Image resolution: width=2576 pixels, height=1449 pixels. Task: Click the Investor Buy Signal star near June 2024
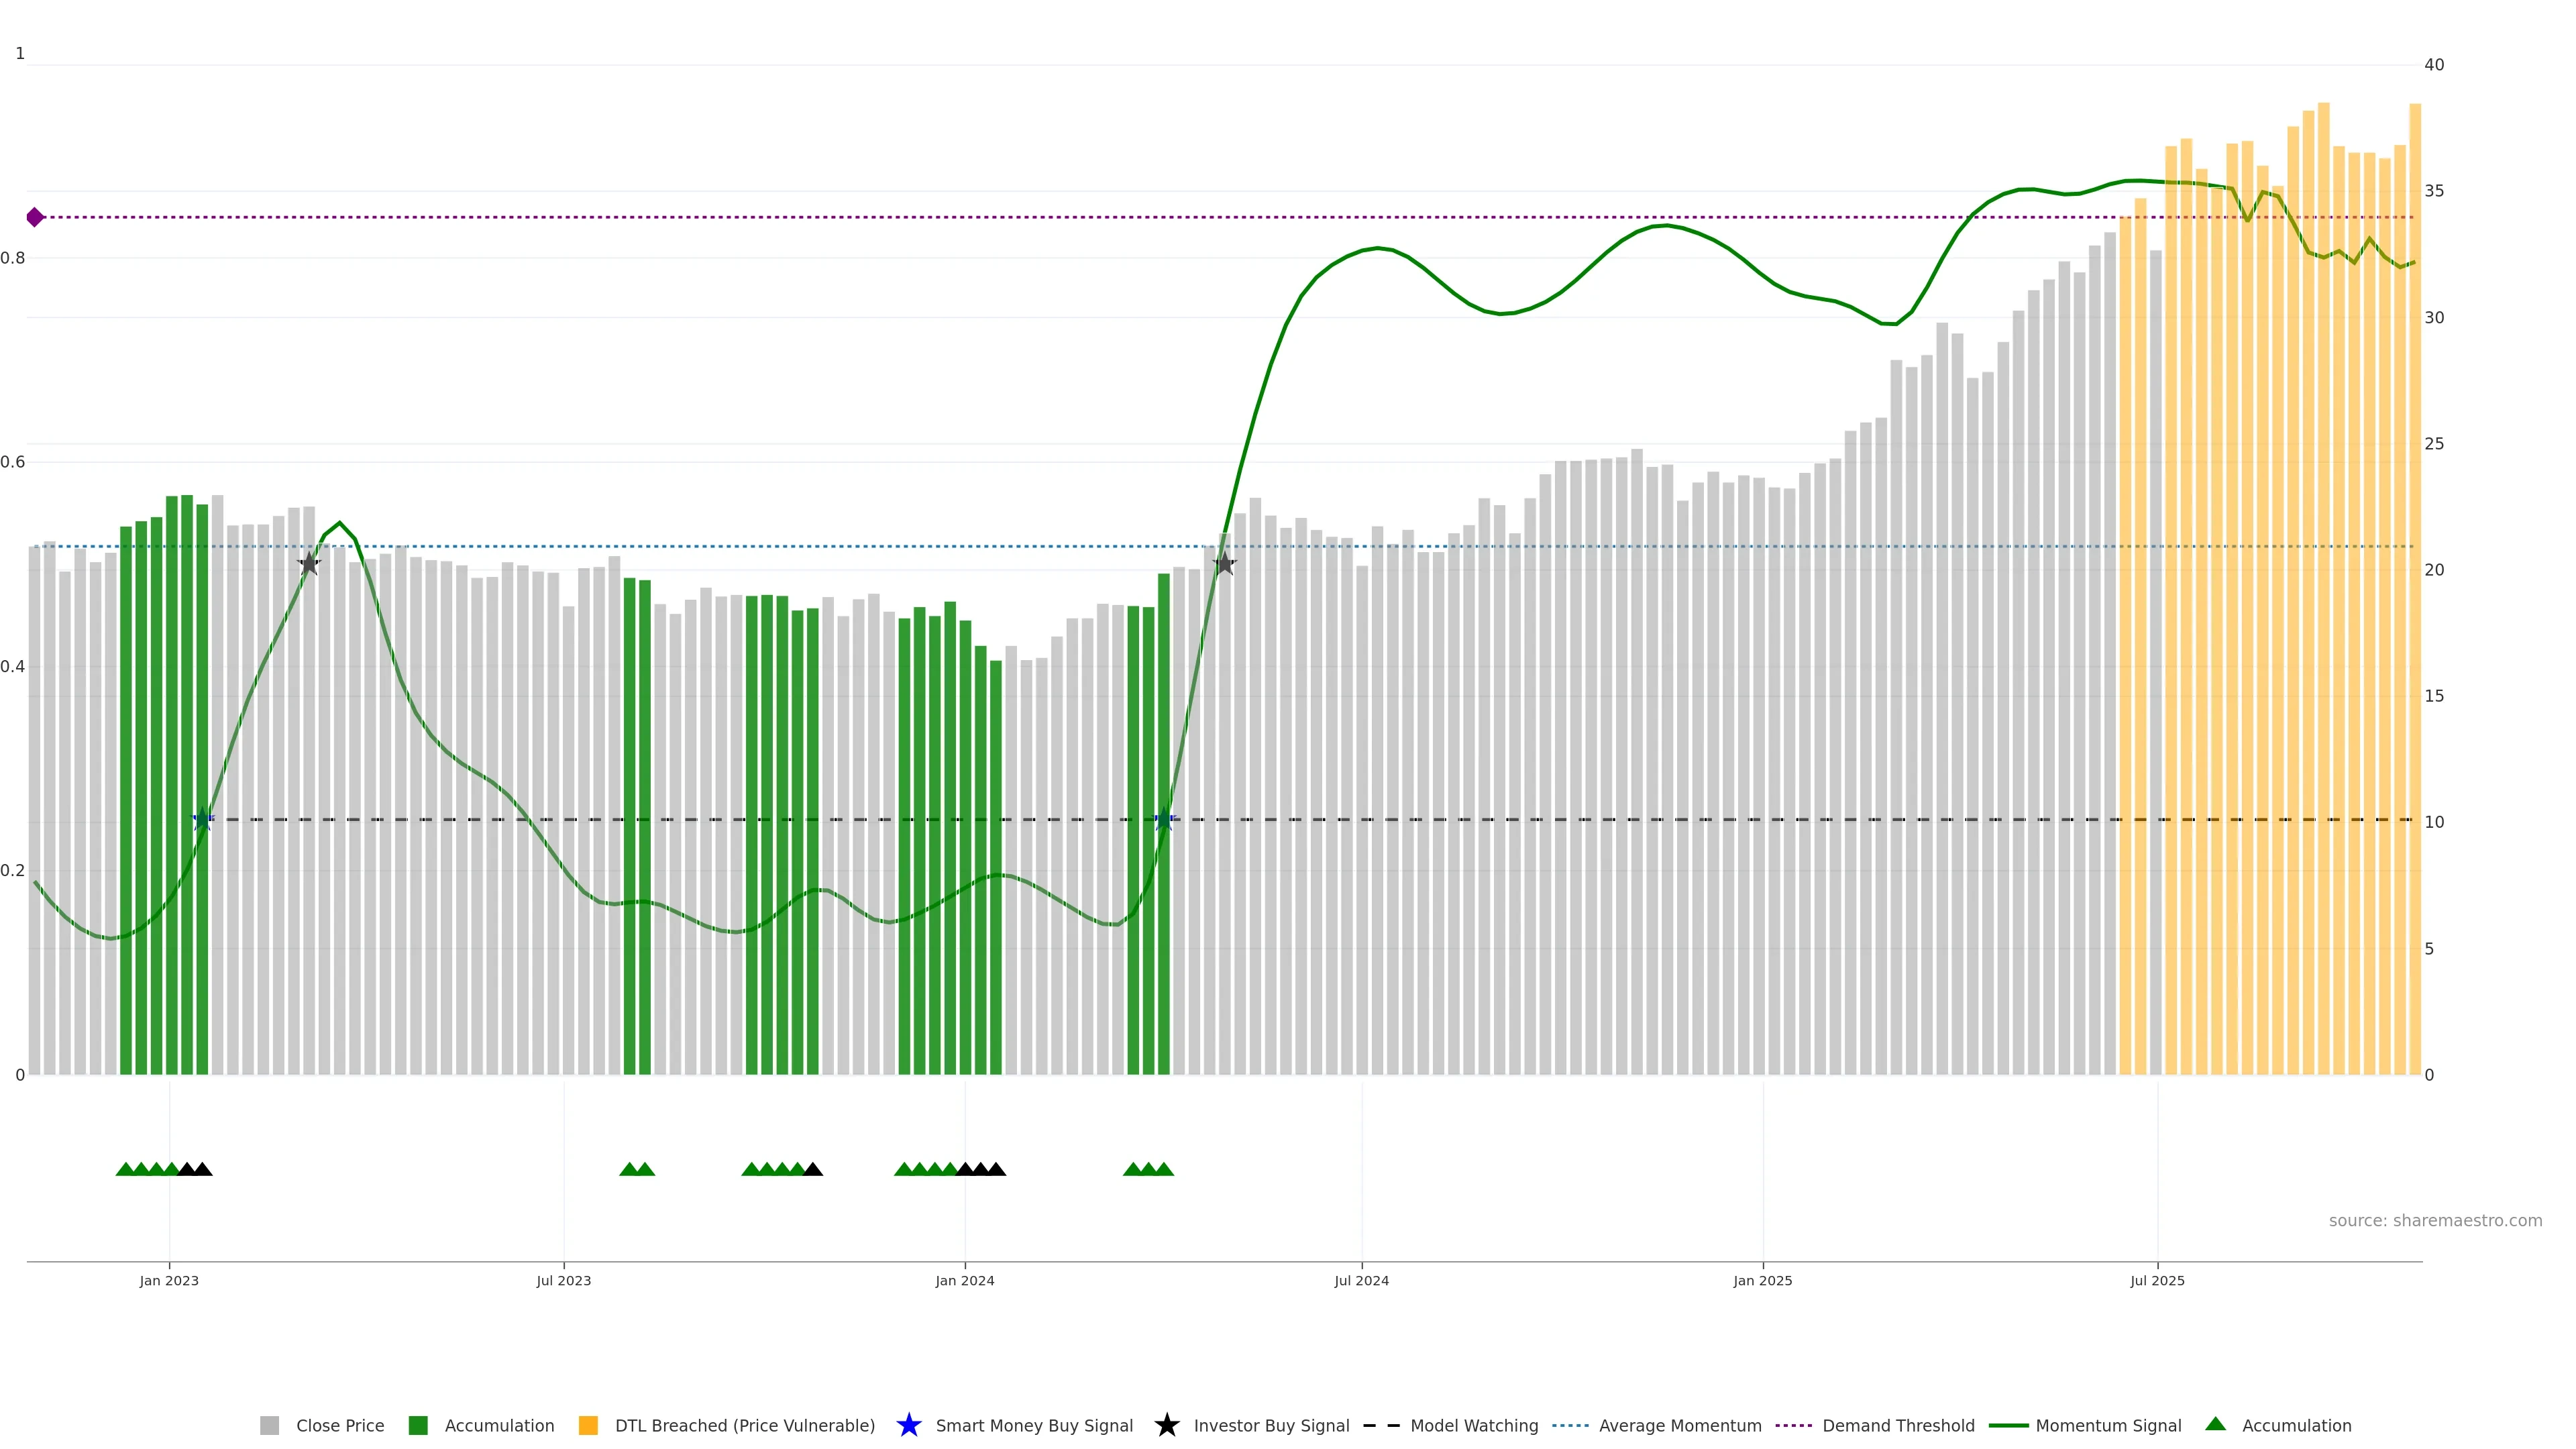(x=1224, y=564)
